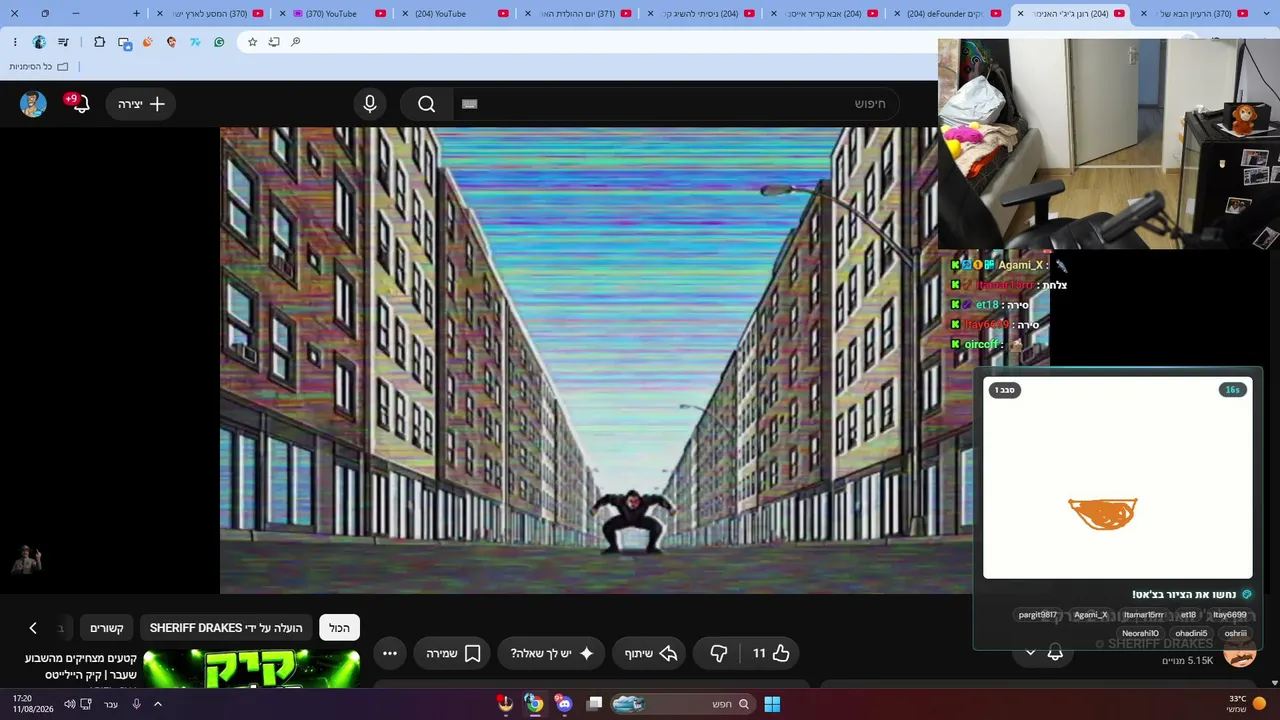Switch to the אבא קריר אייס tab
This screenshot has height=720, width=1280.
coord(824,13)
